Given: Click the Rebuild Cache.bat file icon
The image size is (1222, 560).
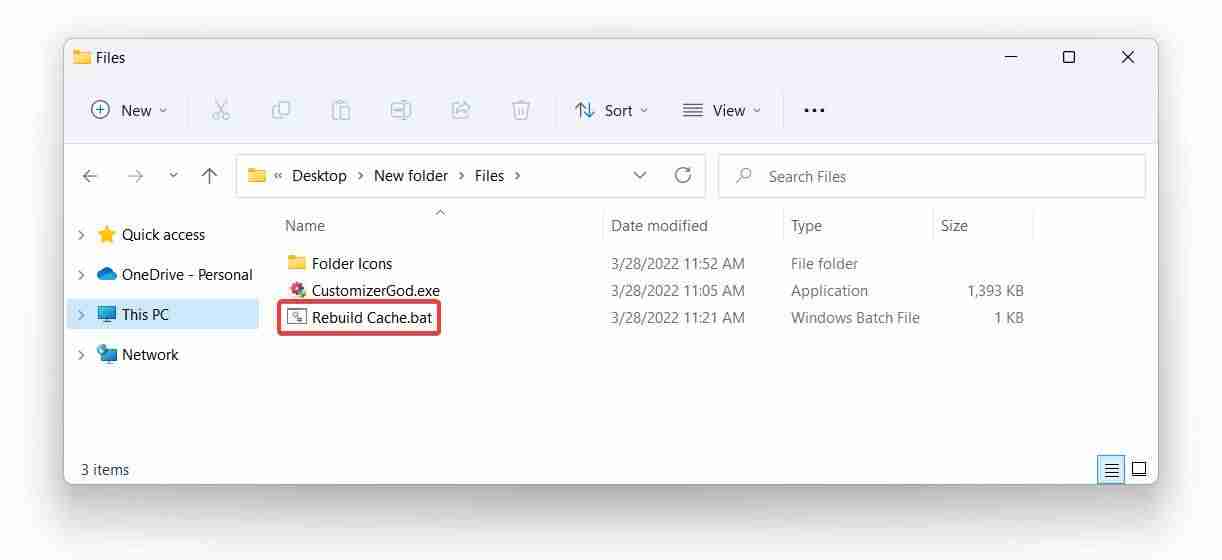Looking at the screenshot, I should [296, 317].
